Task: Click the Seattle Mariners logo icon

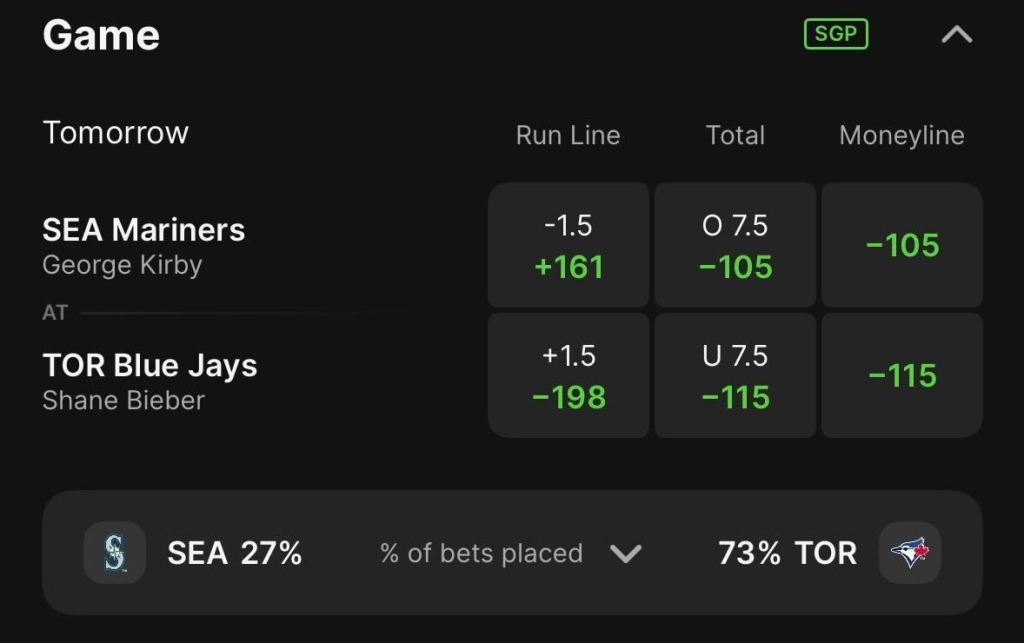Action: 114,552
